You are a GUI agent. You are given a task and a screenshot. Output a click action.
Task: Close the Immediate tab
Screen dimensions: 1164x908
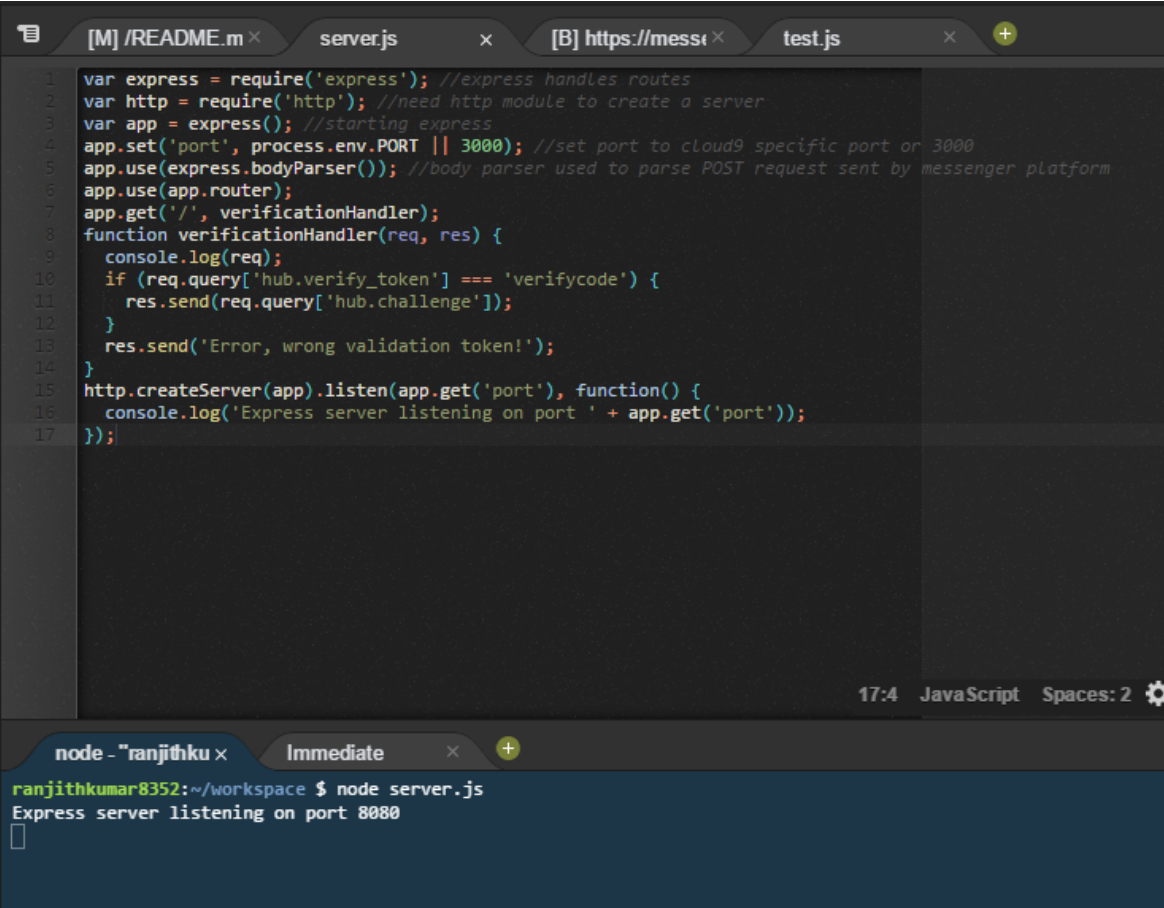pyautogui.click(x=453, y=752)
